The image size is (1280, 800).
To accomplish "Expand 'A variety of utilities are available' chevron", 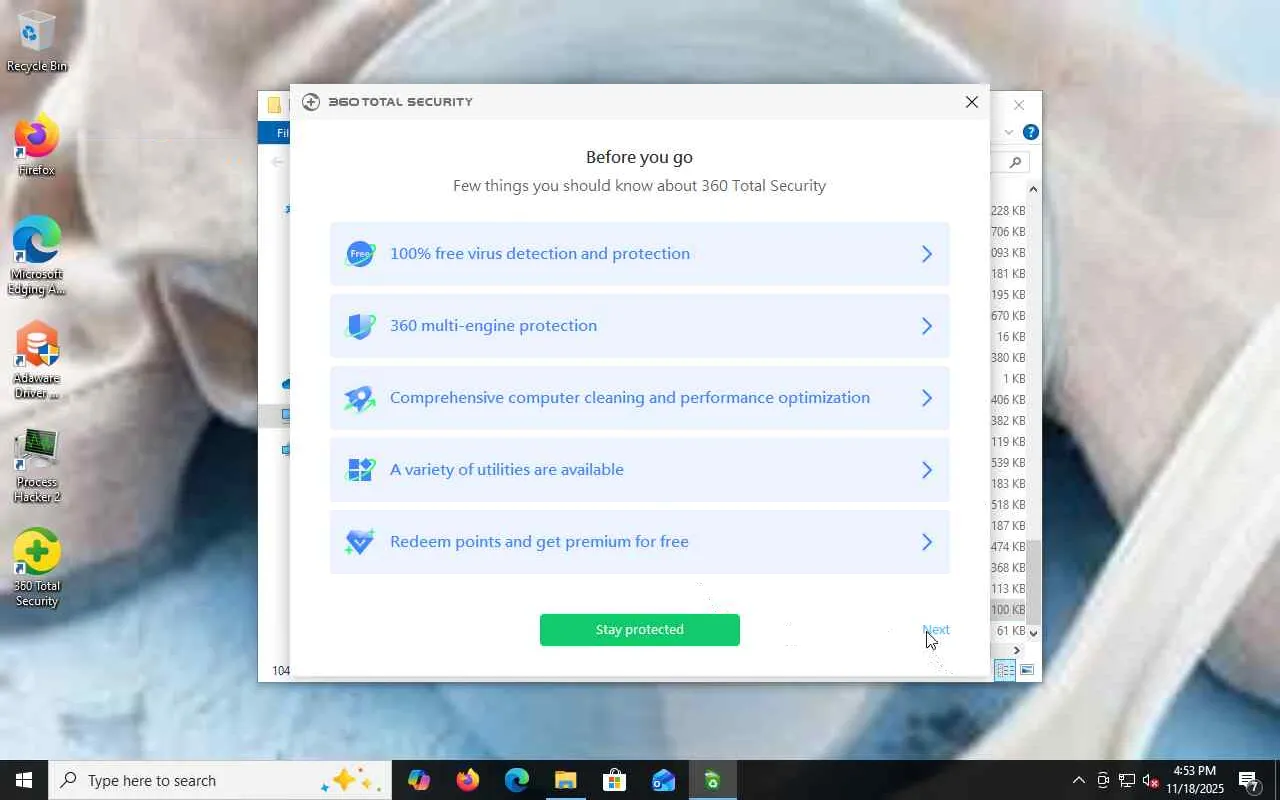I will pyautogui.click(x=927, y=470).
